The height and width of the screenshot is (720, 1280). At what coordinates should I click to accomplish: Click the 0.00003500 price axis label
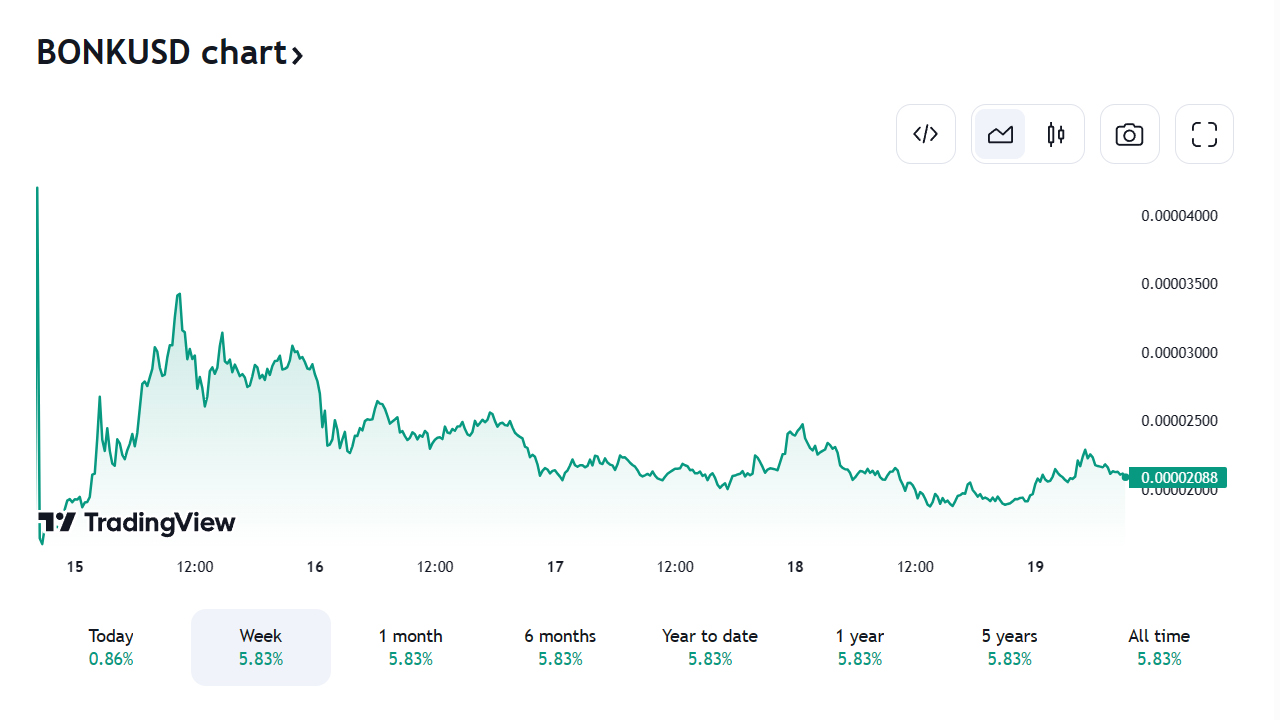1180,284
